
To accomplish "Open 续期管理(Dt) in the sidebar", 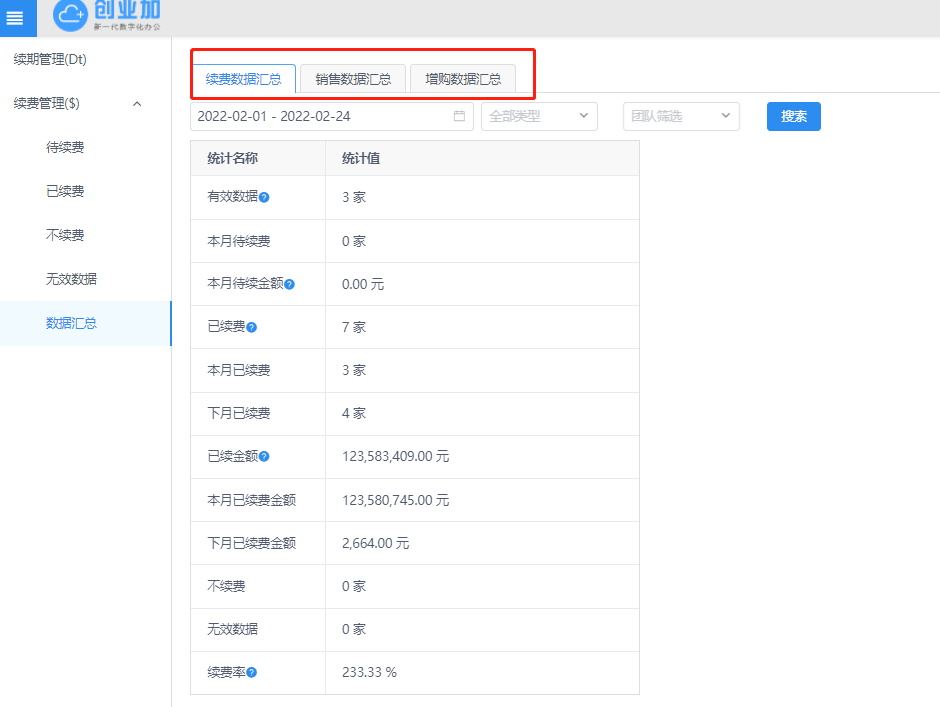I will coord(50,59).
